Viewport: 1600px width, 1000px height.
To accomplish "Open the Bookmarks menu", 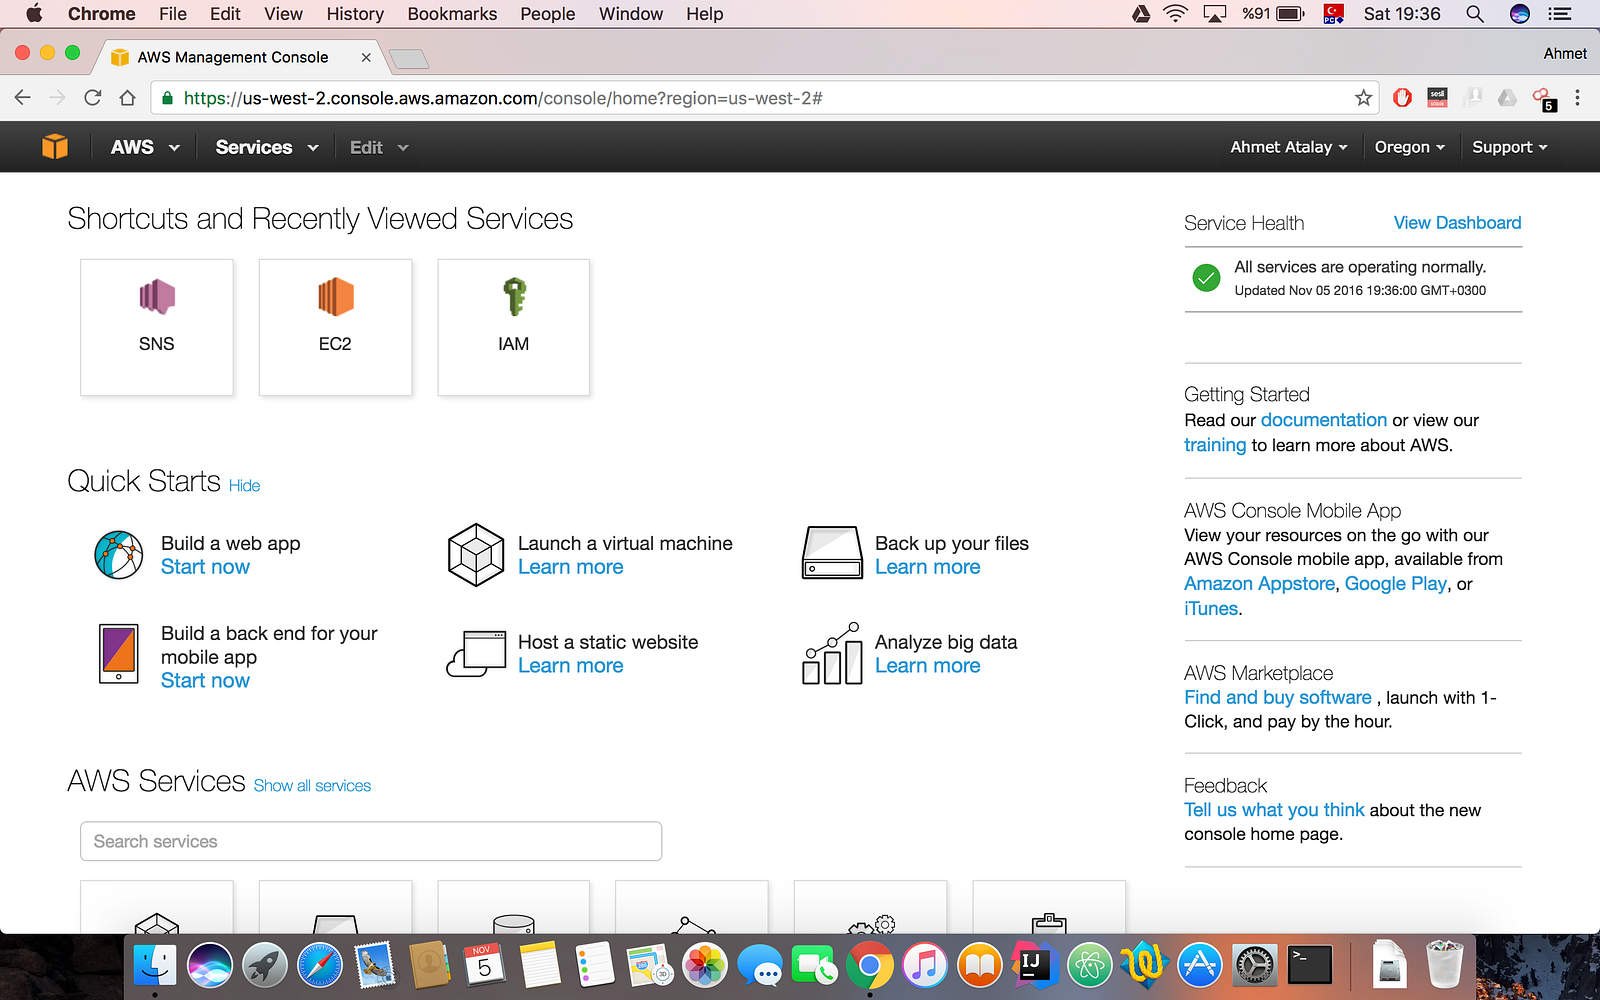I will [452, 14].
